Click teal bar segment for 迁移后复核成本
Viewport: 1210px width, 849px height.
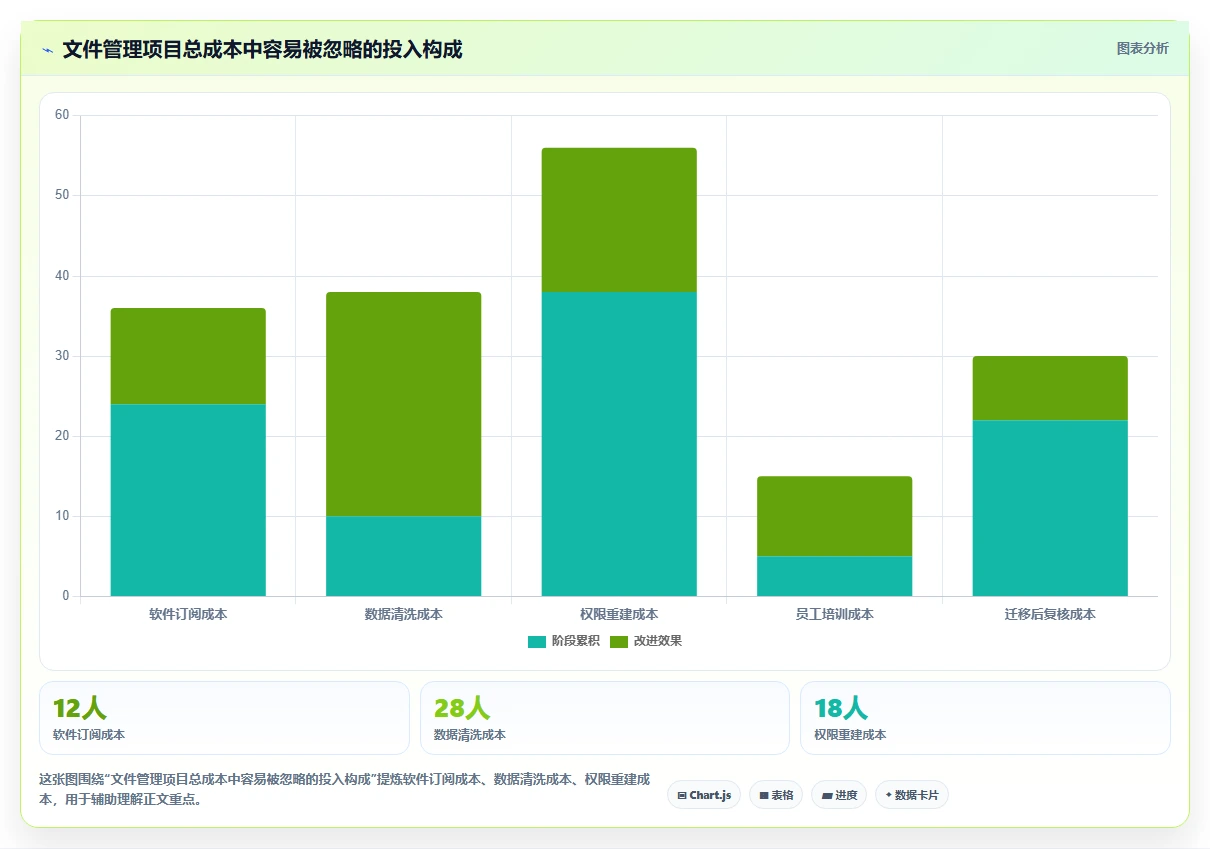(1050, 508)
